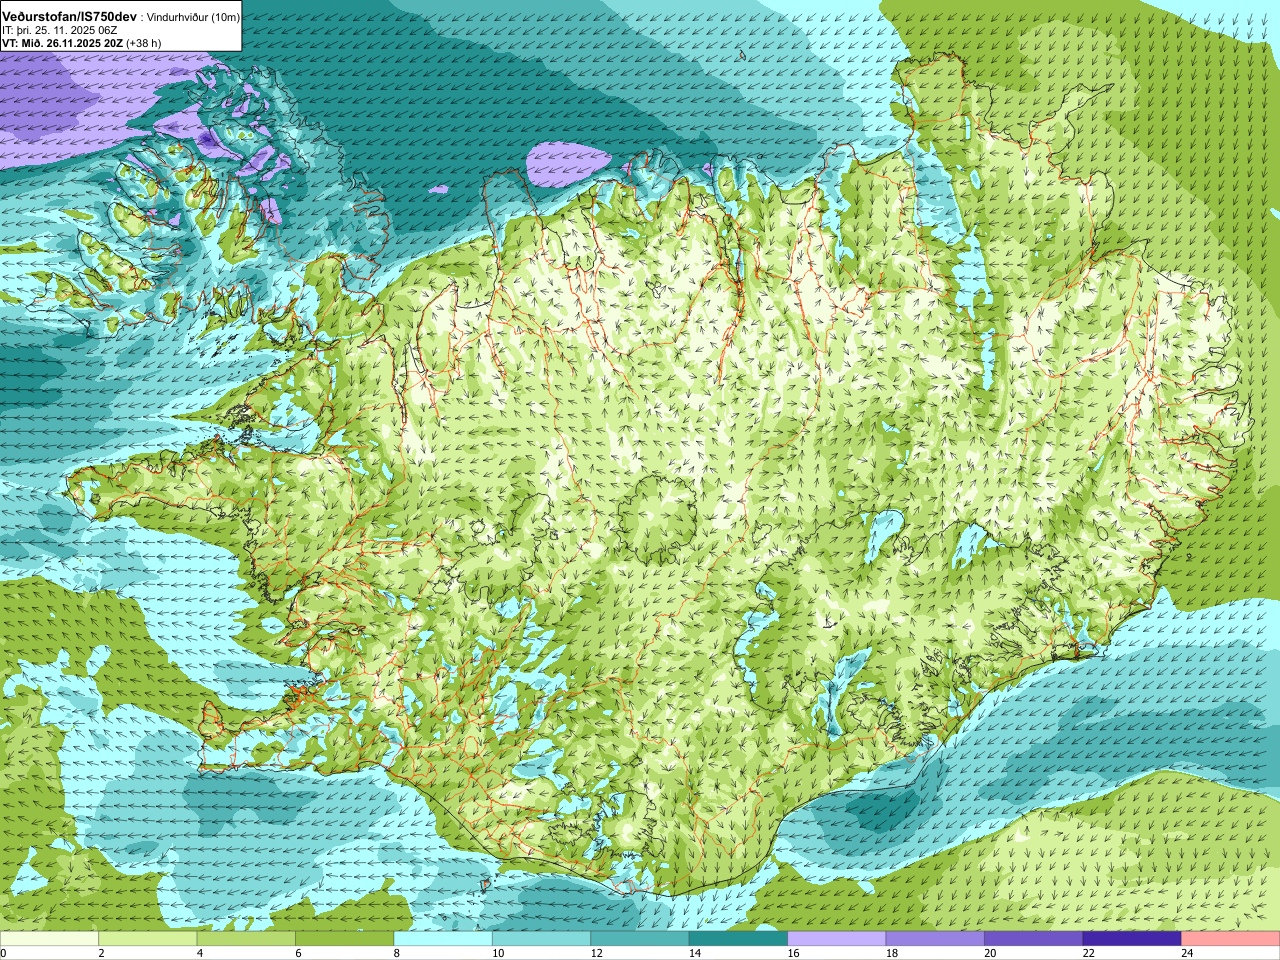Click the 'VT: Mið. 26.11.2025 20Z' valid time
Screen dimensions: 1280x960
62,43
